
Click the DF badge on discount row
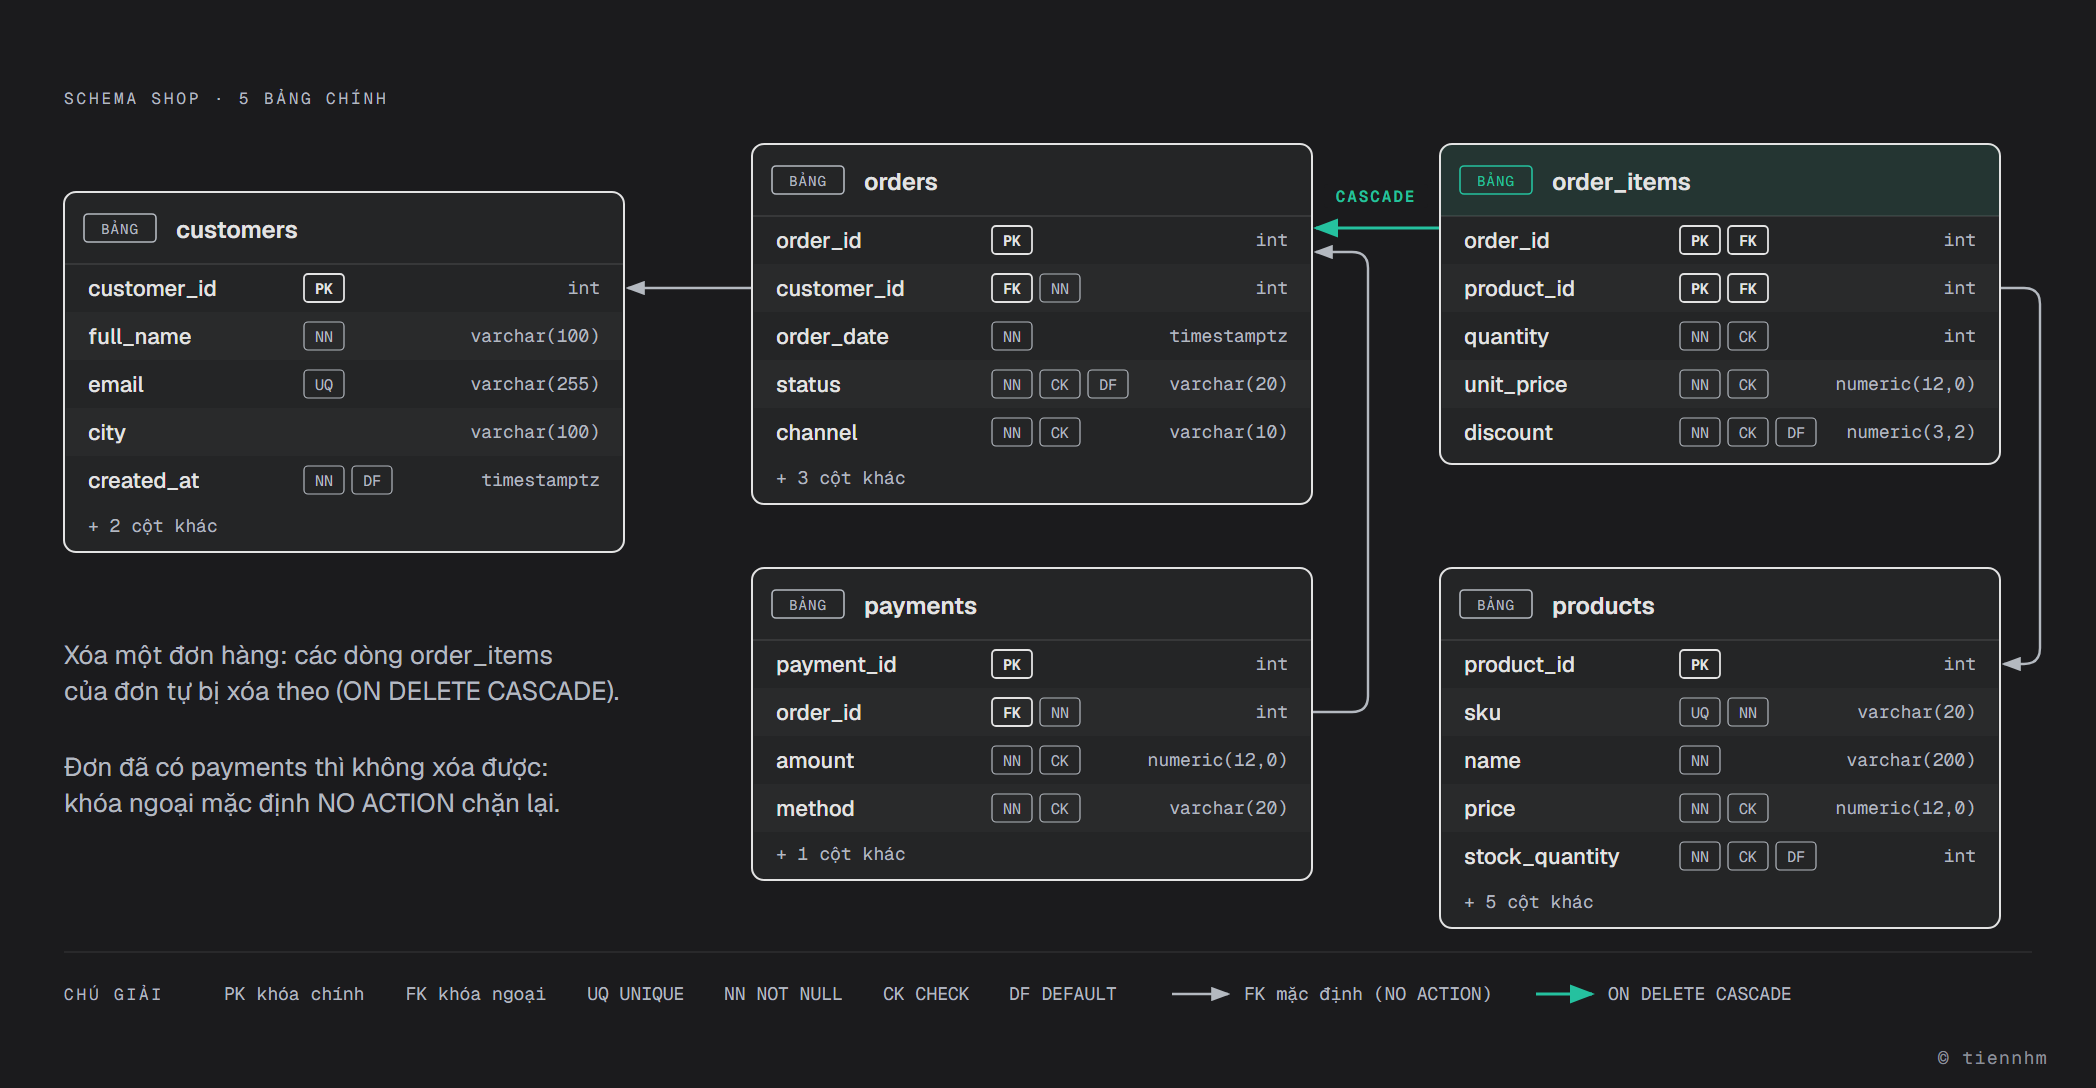(x=1796, y=432)
